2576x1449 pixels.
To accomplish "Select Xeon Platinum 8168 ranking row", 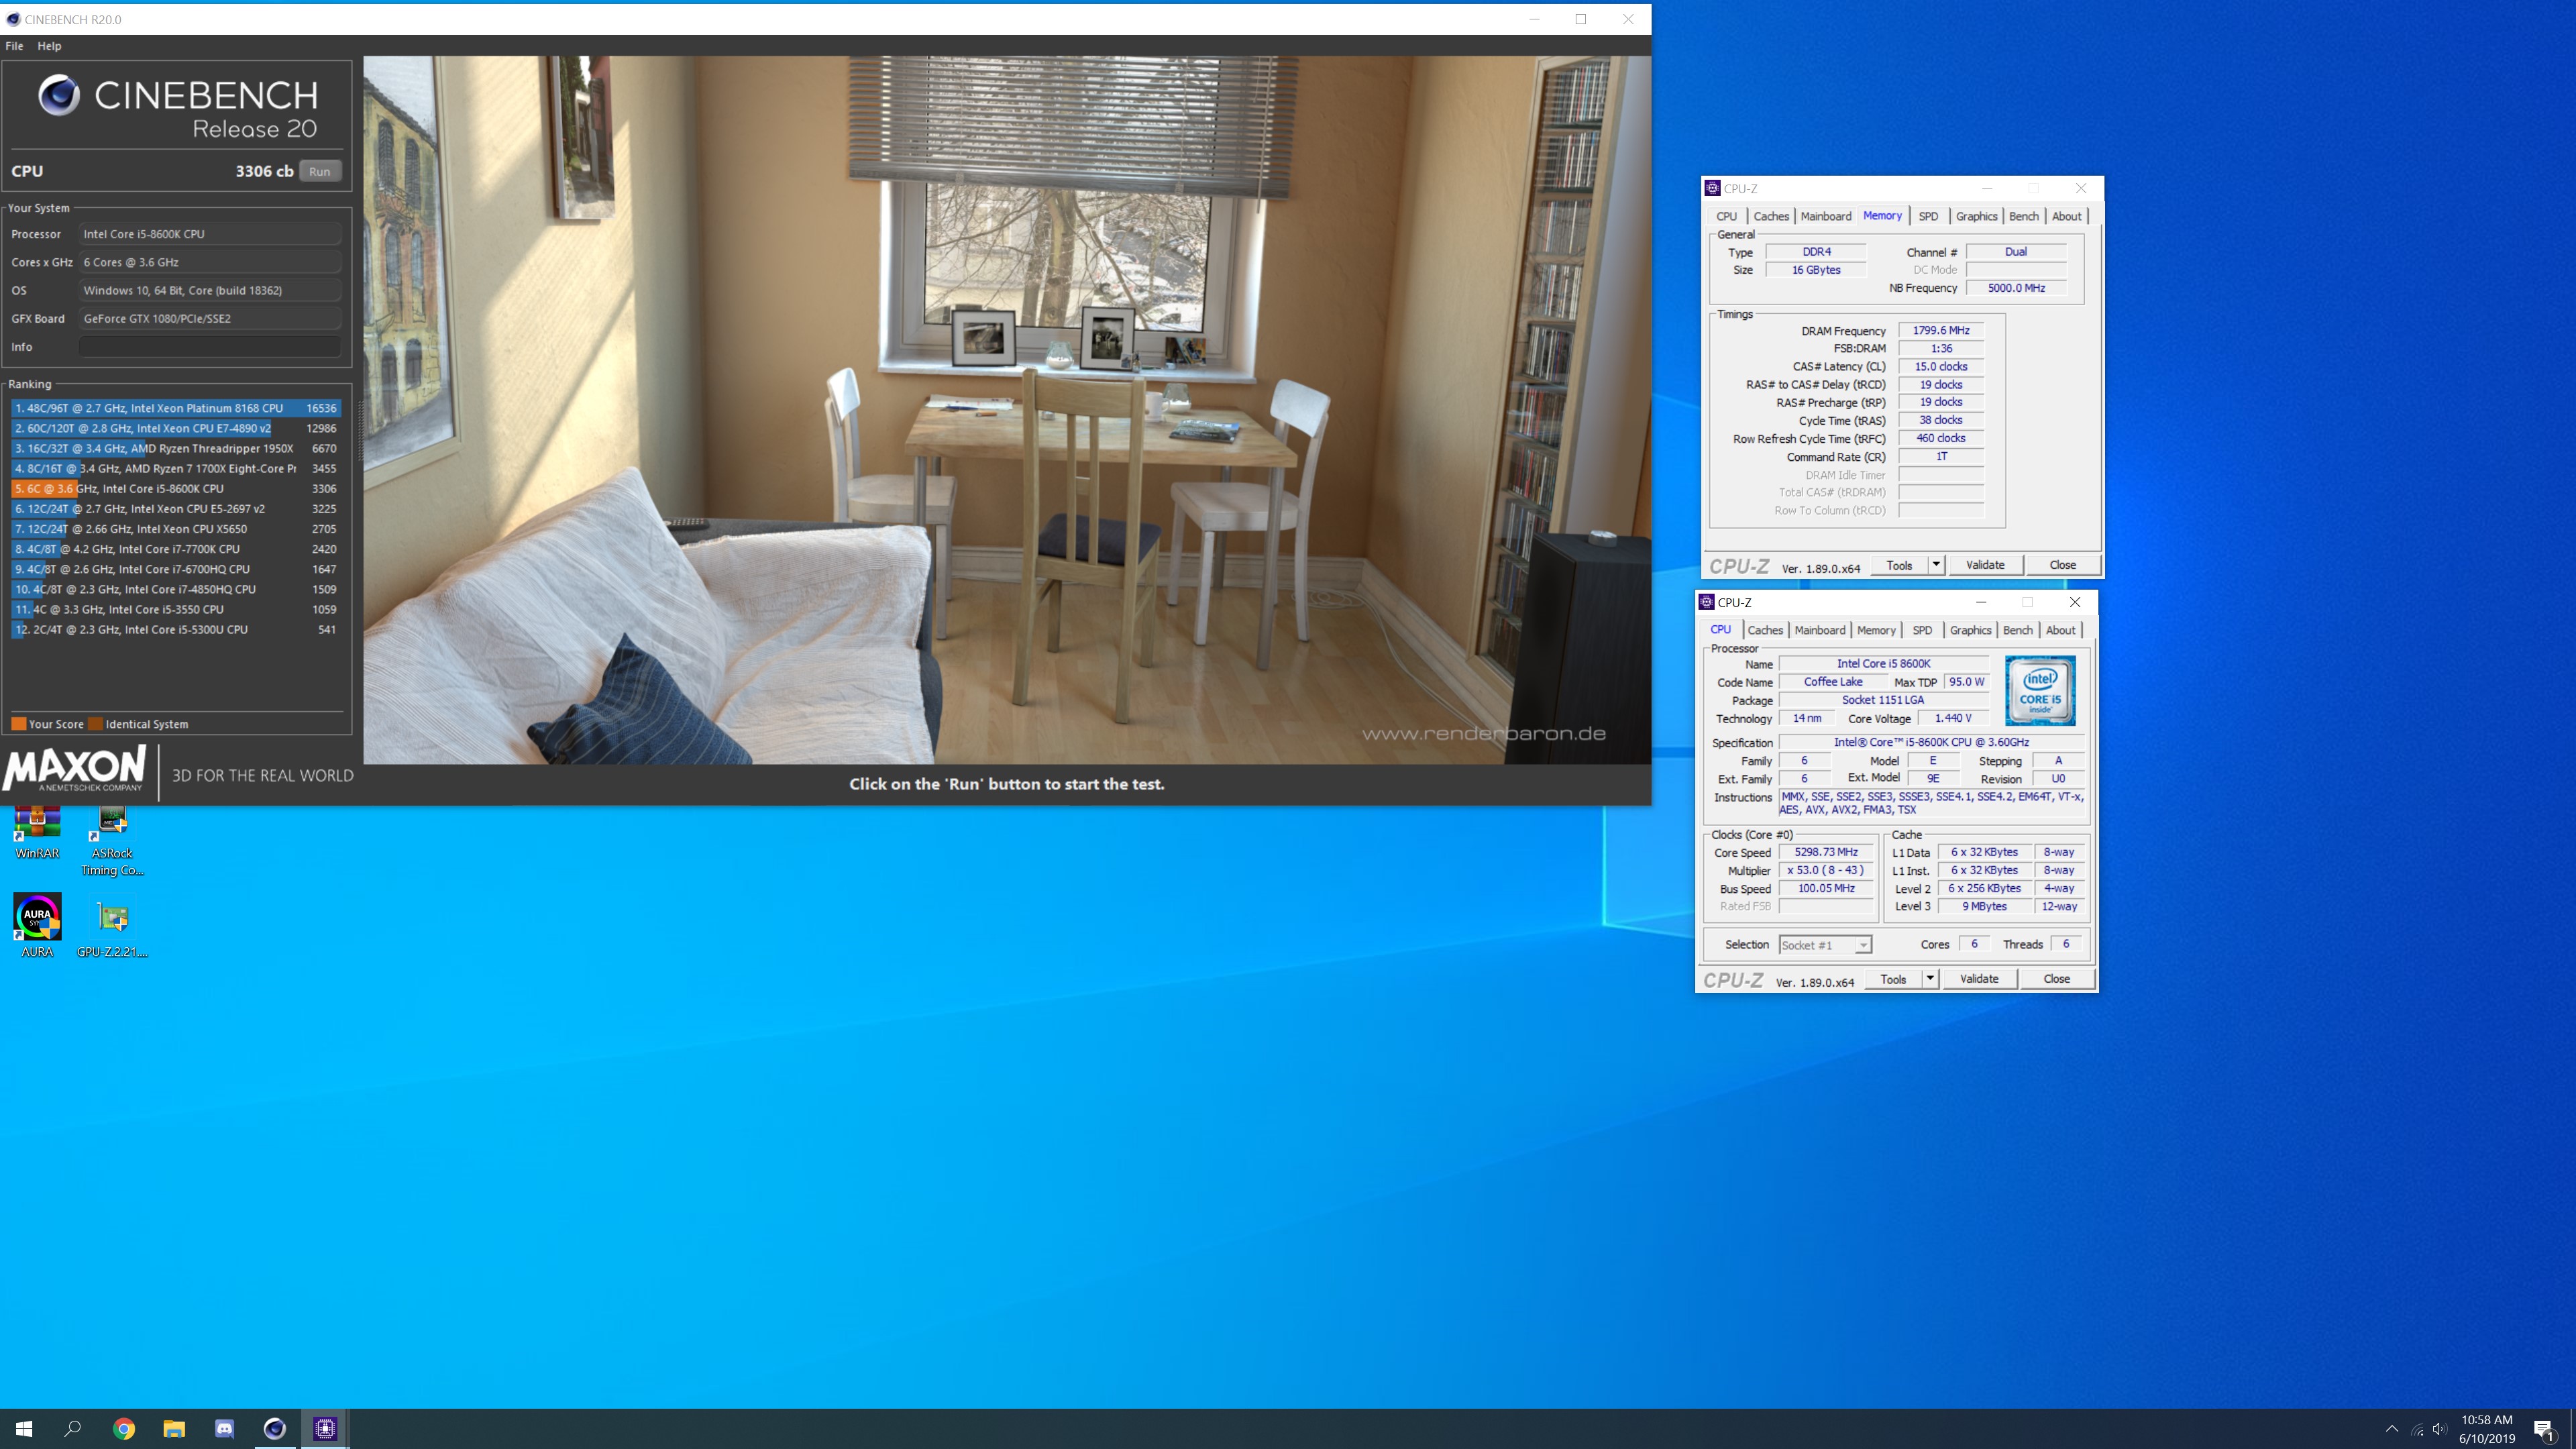I will pyautogui.click(x=176, y=408).
